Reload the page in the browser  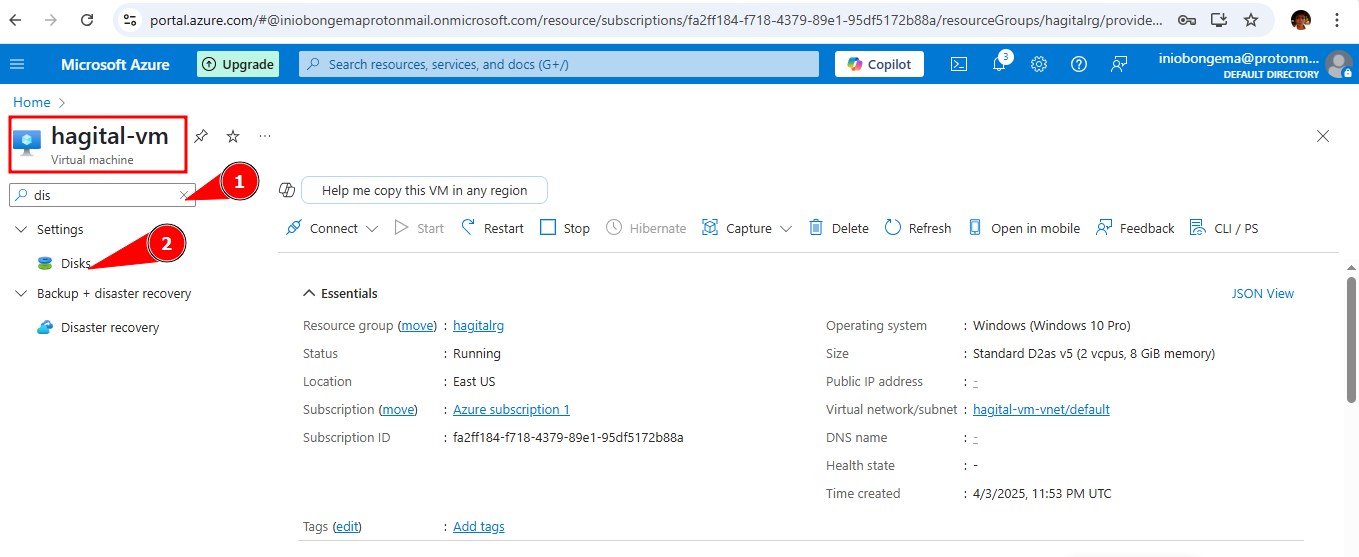tap(87, 19)
